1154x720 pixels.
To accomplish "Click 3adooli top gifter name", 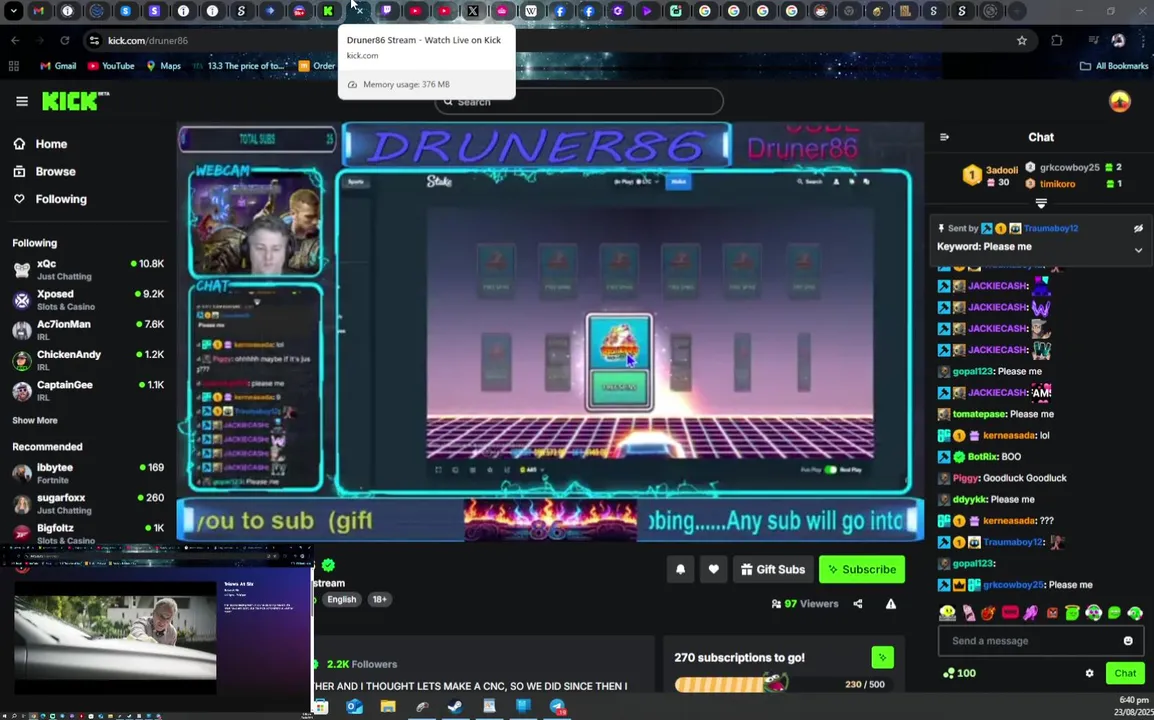I will tap(1002, 170).
